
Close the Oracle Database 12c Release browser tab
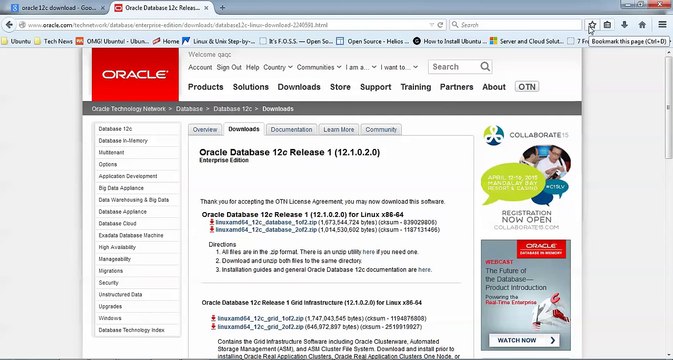coord(207,8)
